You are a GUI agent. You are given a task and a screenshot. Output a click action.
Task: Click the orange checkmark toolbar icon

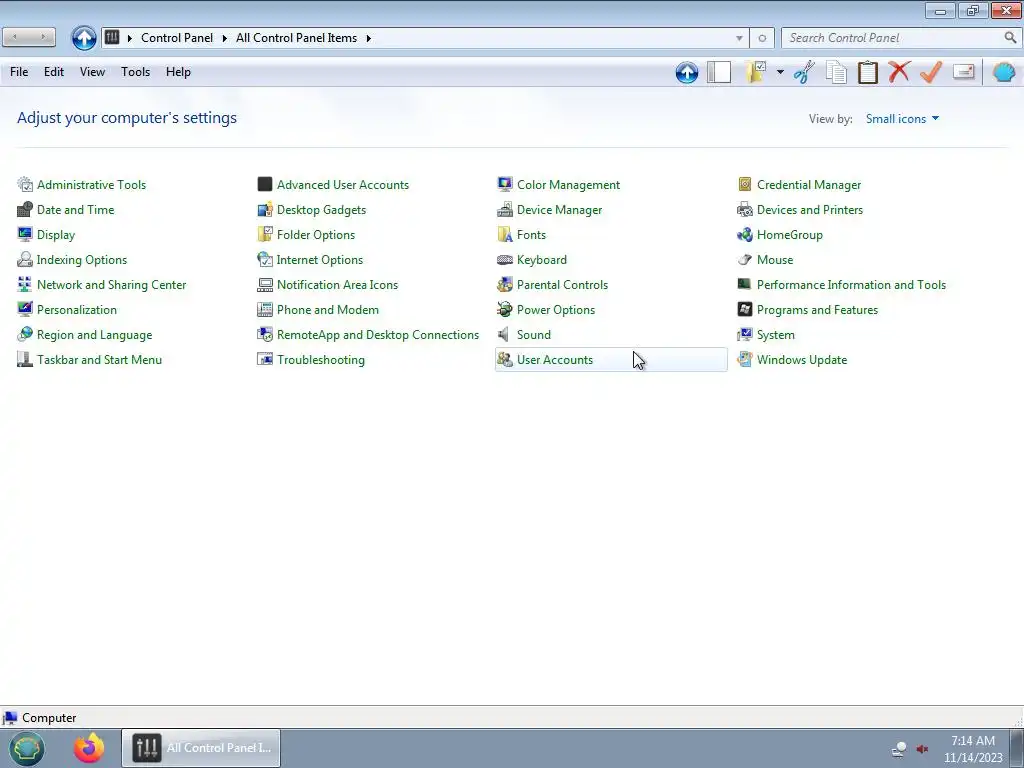(x=931, y=72)
